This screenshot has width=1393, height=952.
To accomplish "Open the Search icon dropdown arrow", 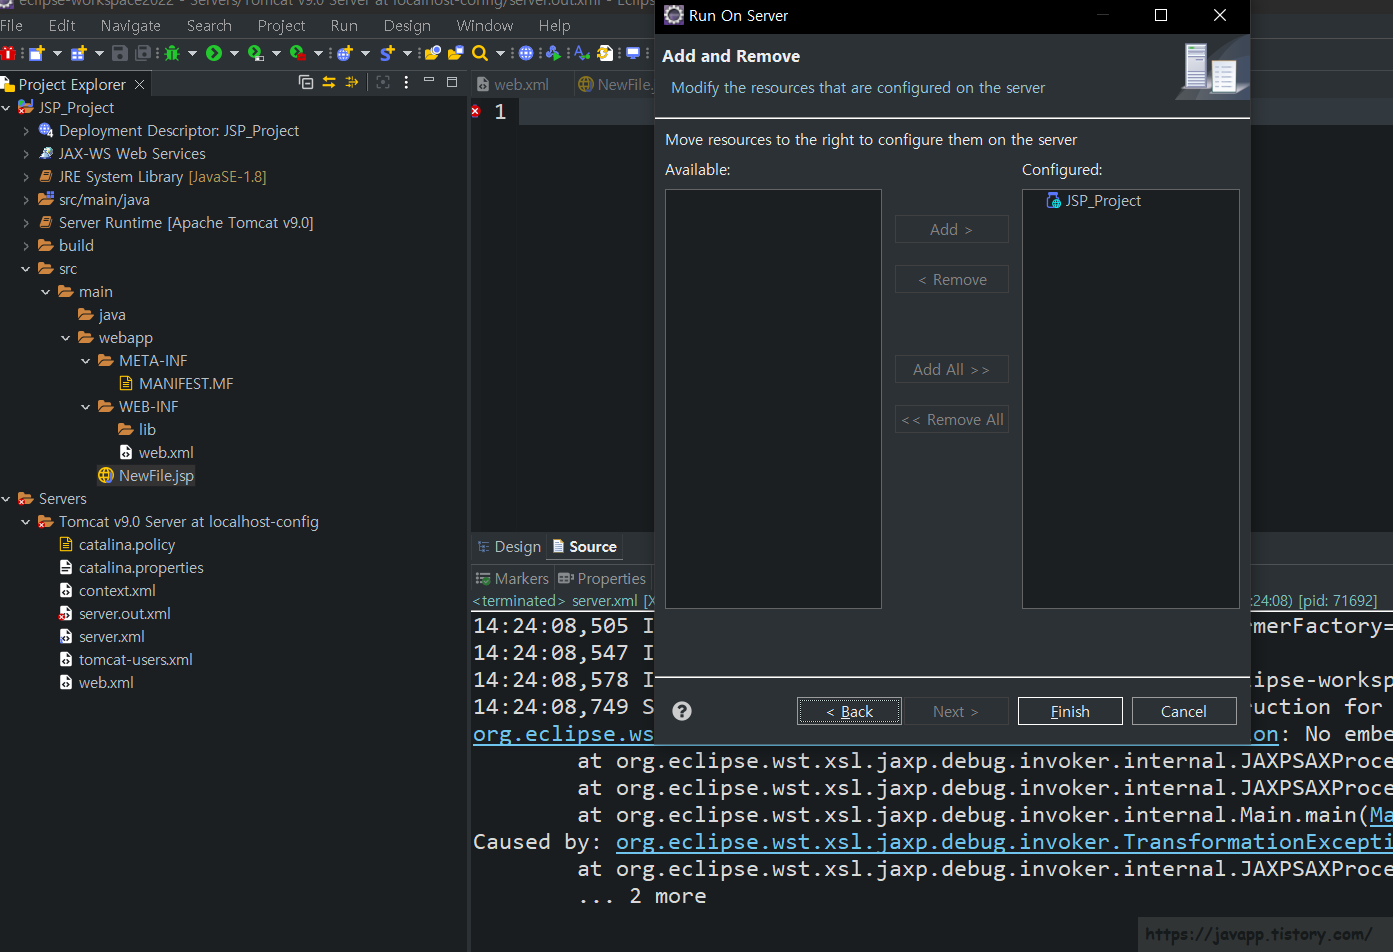I will [500, 53].
